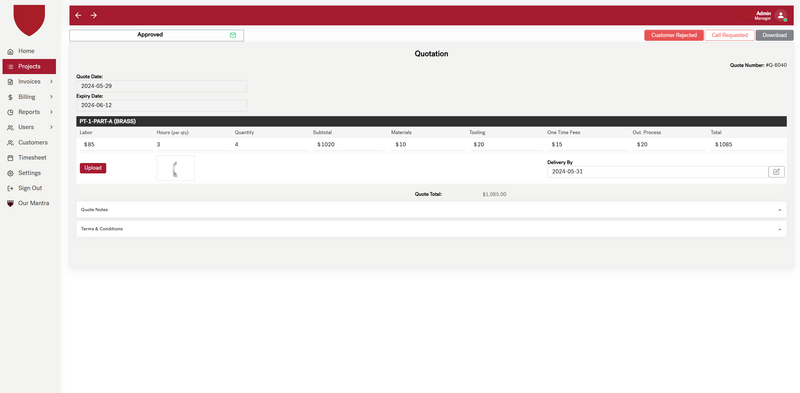The image size is (800, 393).
Task: Select Sign Out in sidebar
Action: click(x=29, y=188)
